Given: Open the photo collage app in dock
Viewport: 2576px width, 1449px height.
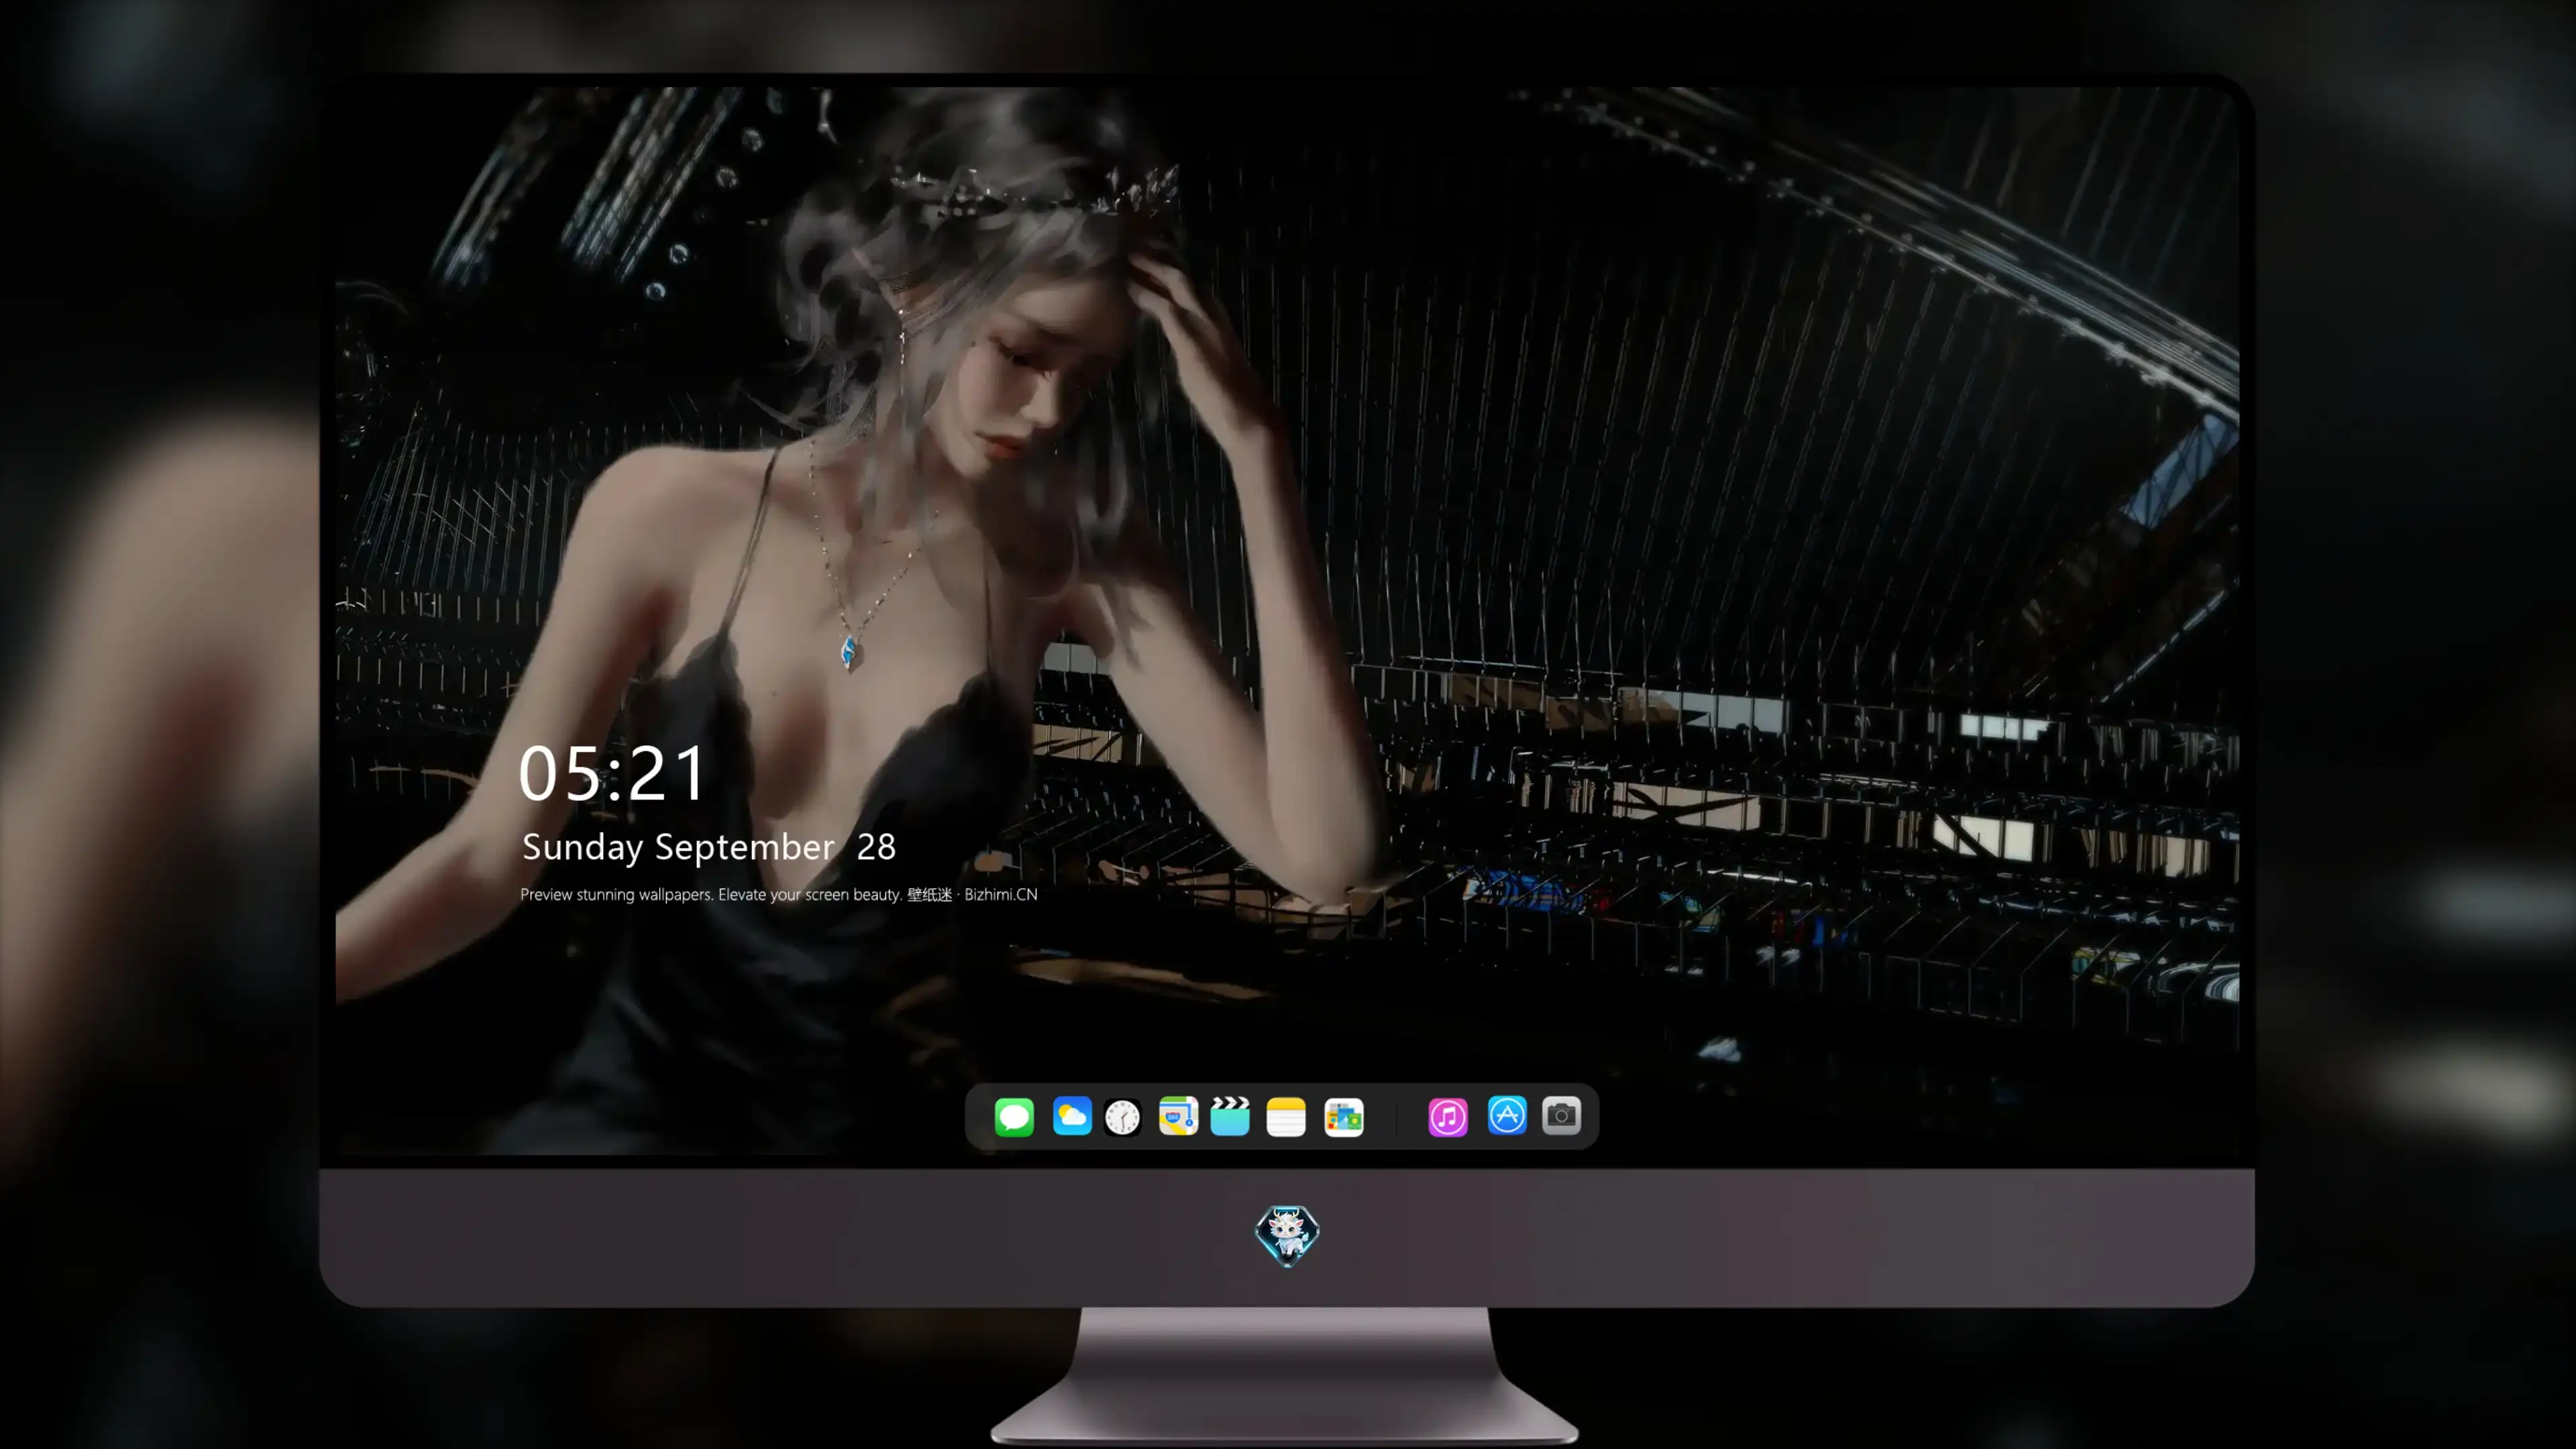Looking at the screenshot, I should pyautogui.click(x=1344, y=1117).
